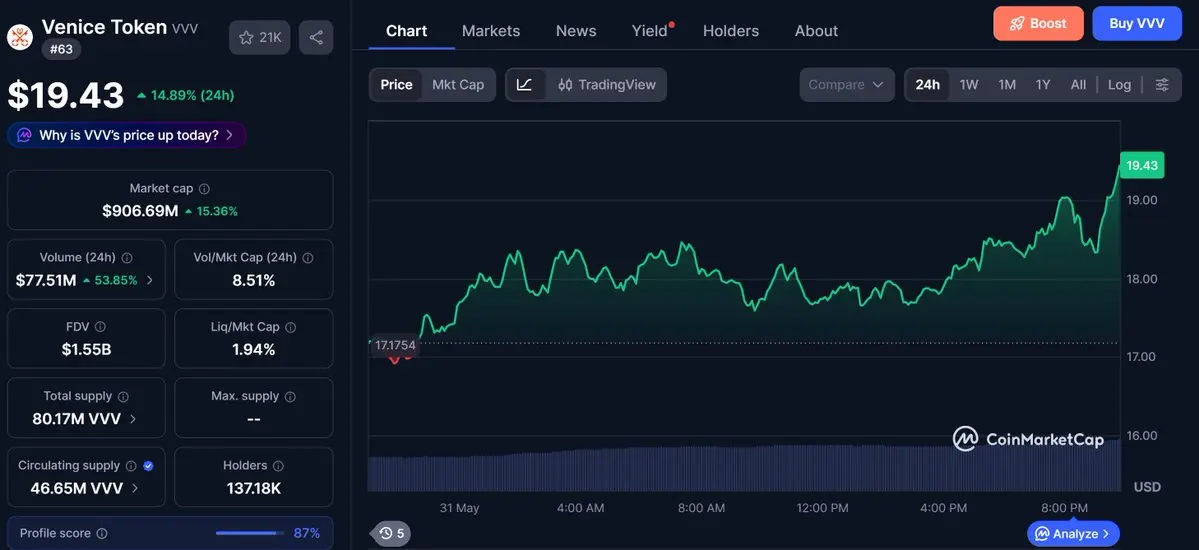Click the 1.94% Liq/Mkt Cap value
The image size is (1199, 550).
[254, 350]
